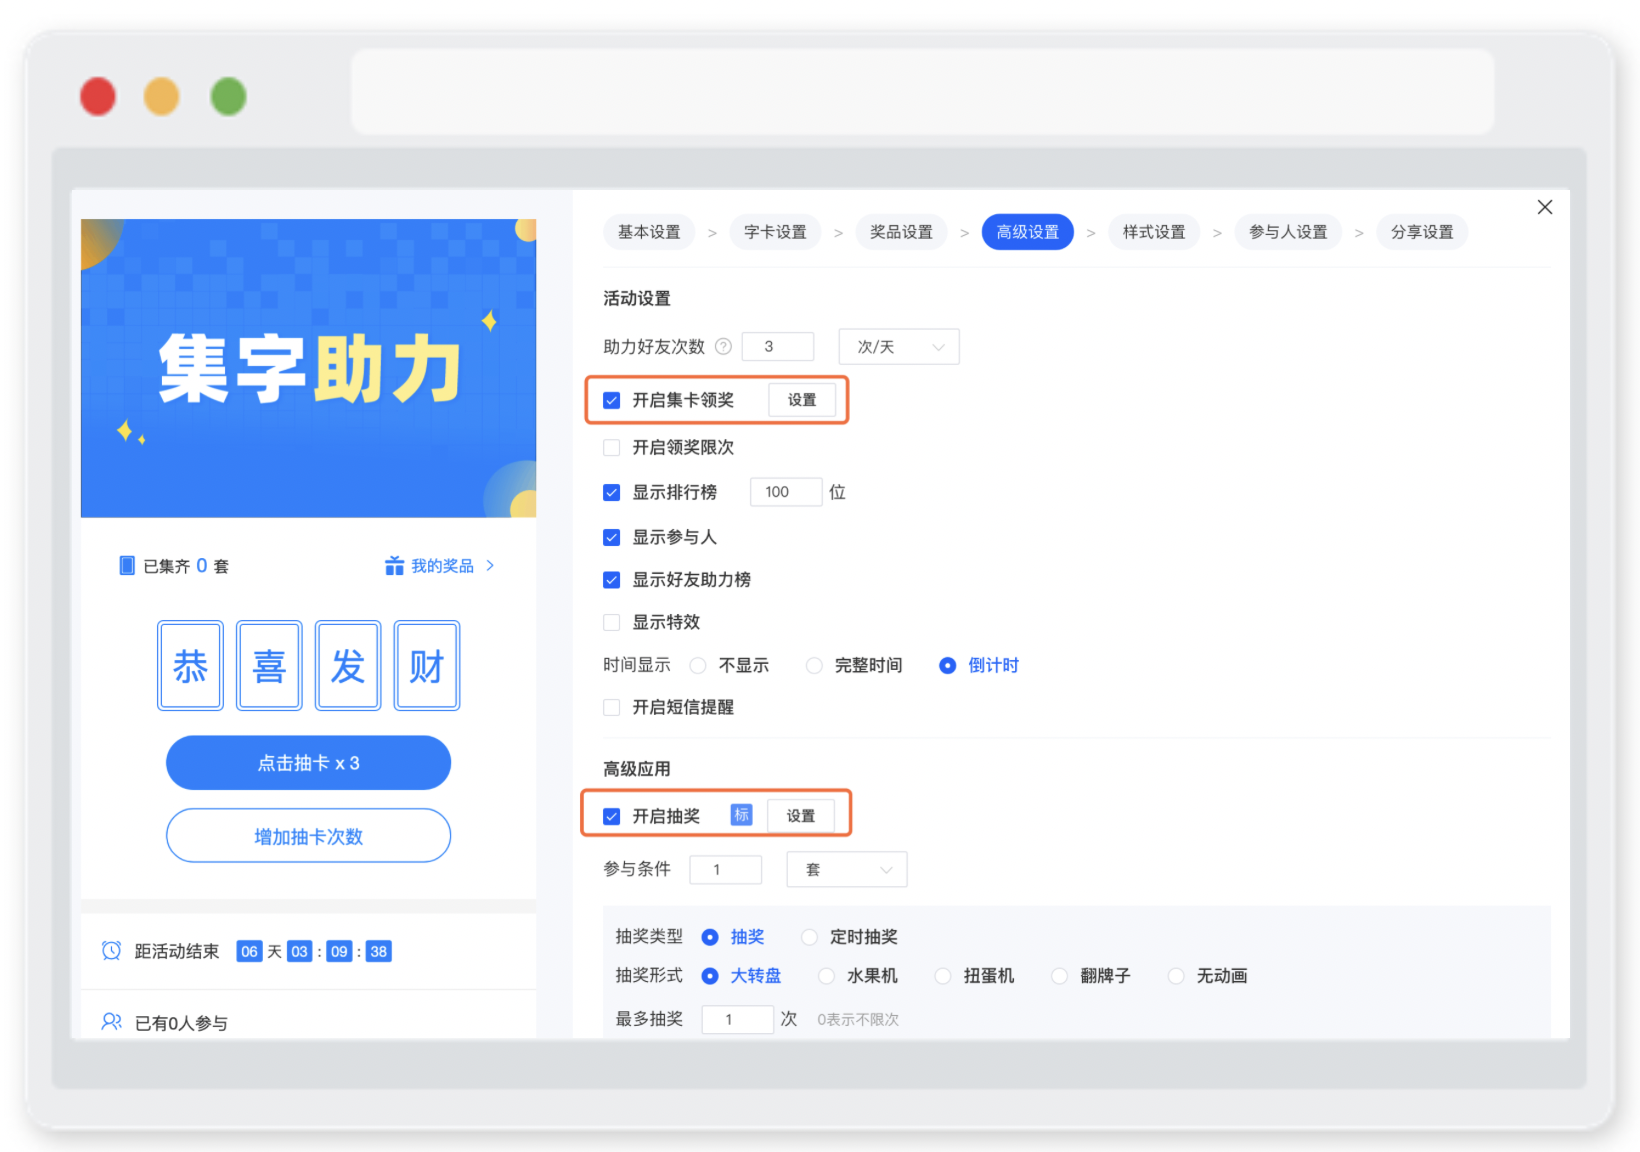The image size is (1640, 1152).
Task: Click the 喜 character card
Action: click(x=269, y=666)
